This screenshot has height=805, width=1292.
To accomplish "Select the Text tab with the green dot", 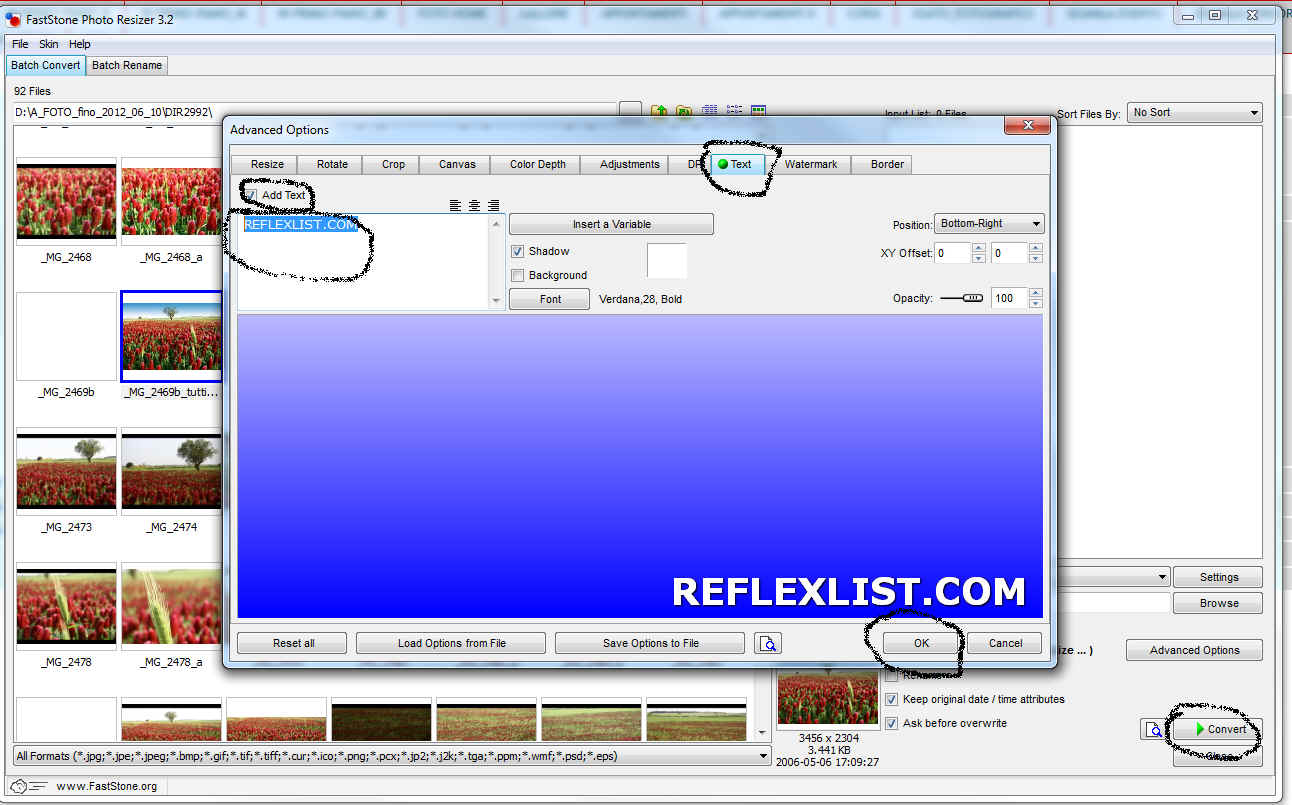I will pos(736,164).
